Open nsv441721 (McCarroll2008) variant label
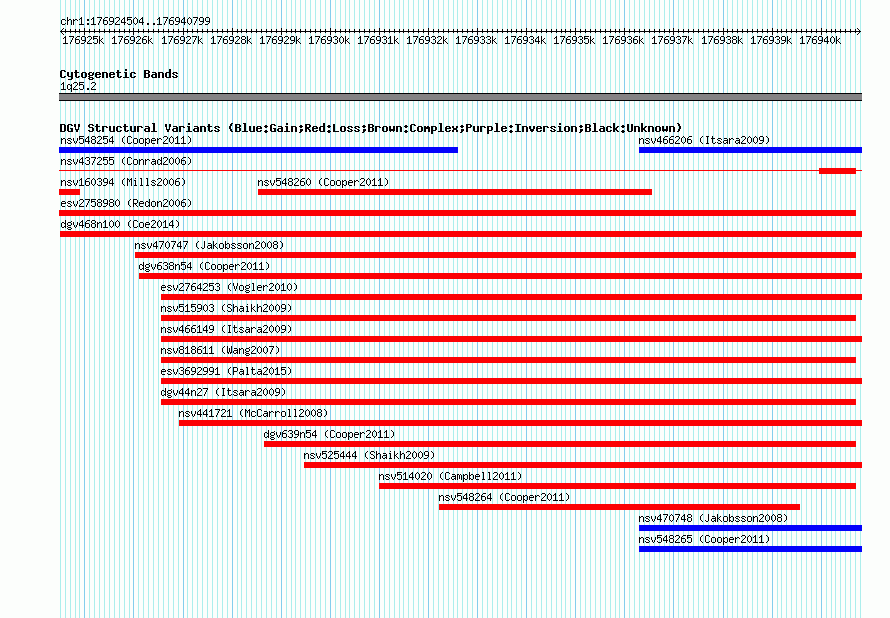The image size is (890, 618). 253,413
